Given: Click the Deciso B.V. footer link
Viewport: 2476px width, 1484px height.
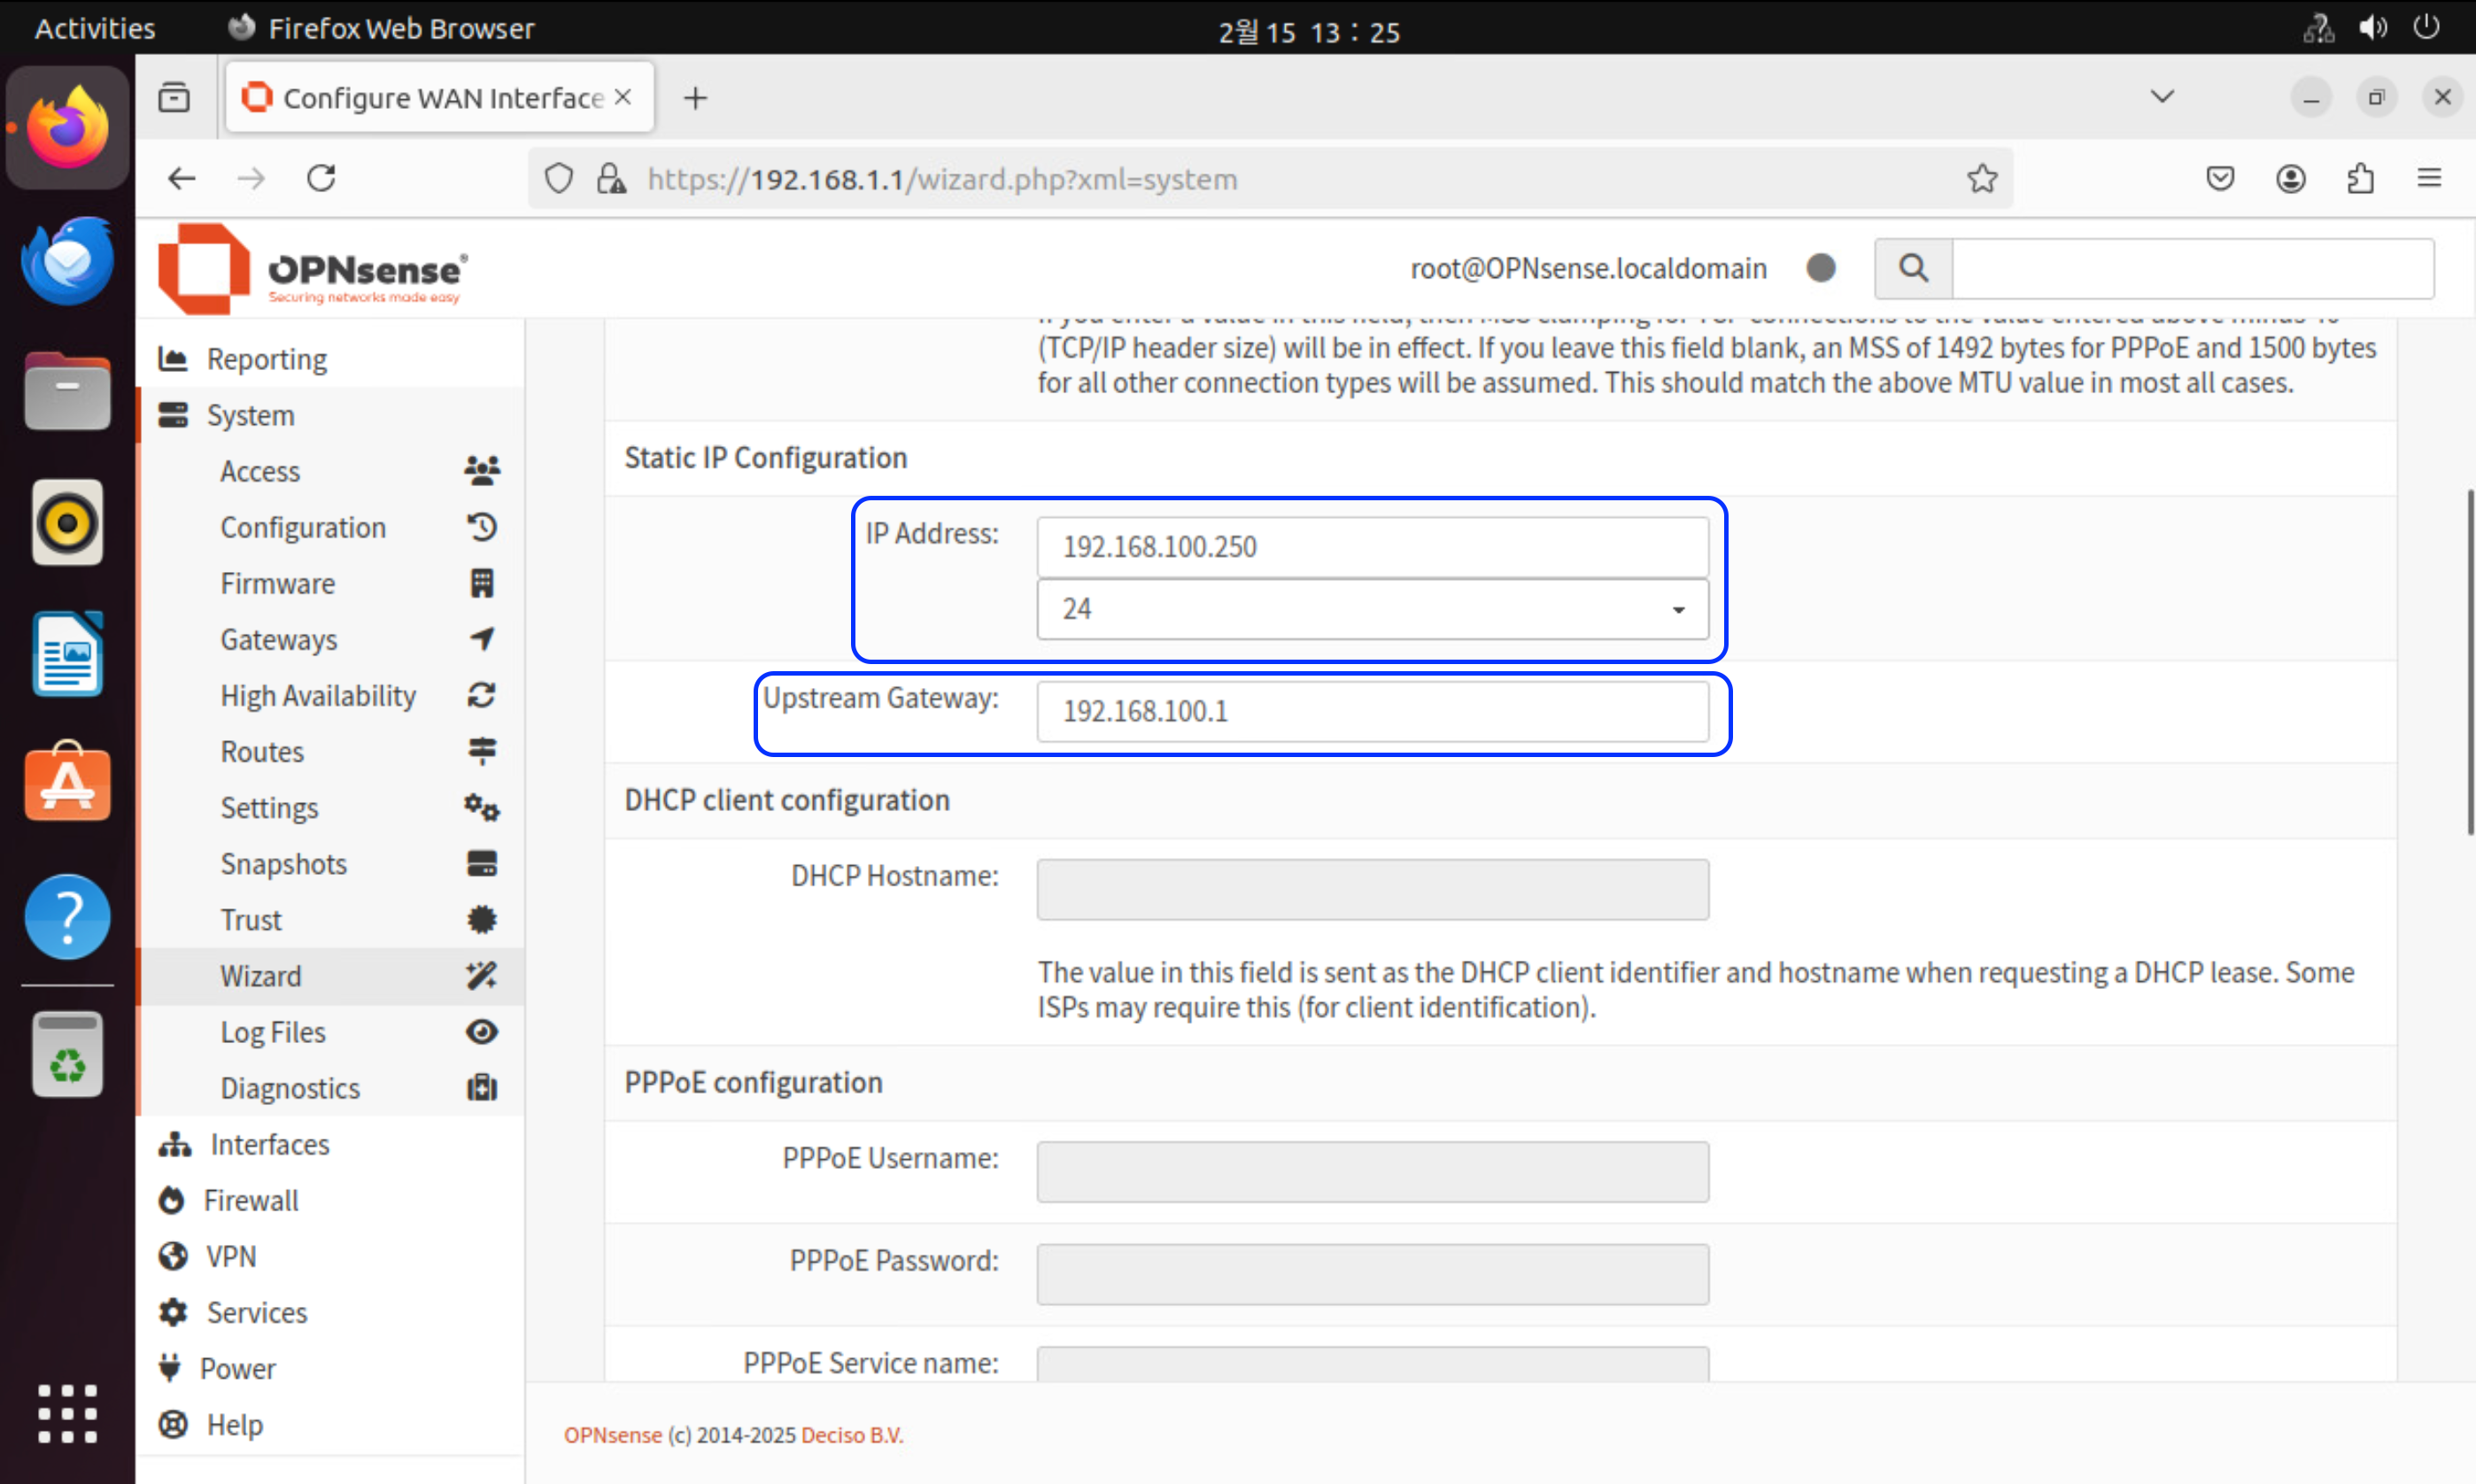Looking at the screenshot, I should 851,1435.
